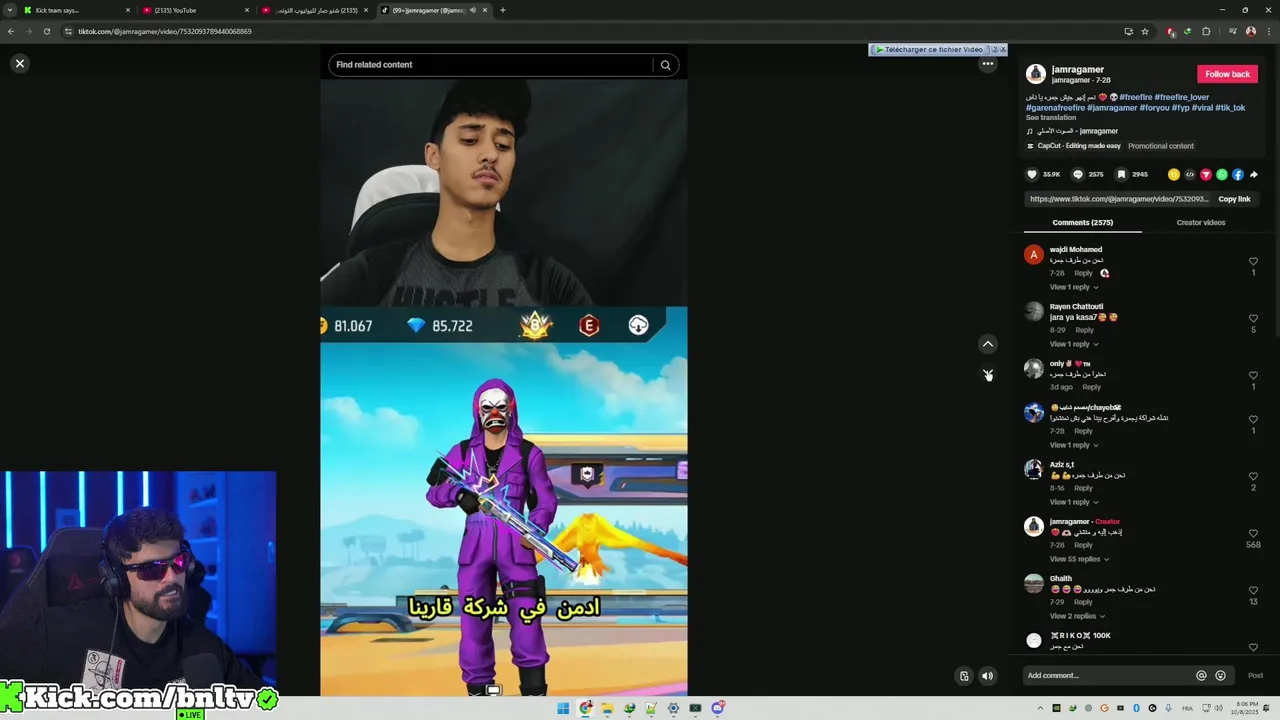Expand View 1 reply under Rayen Chattouti
The height and width of the screenshot is (720, 1280).
coord(1073,344)
